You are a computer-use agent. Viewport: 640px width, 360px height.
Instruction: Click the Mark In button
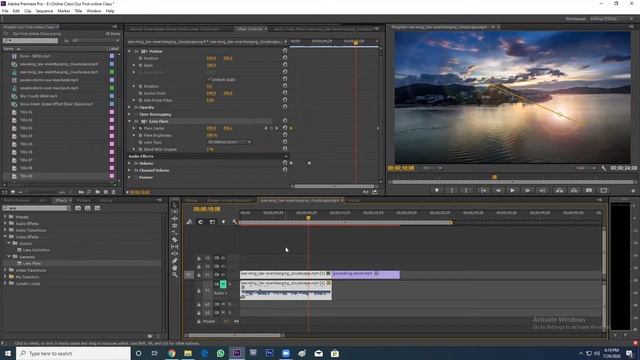pyautogui.click(x=451, y=190)
